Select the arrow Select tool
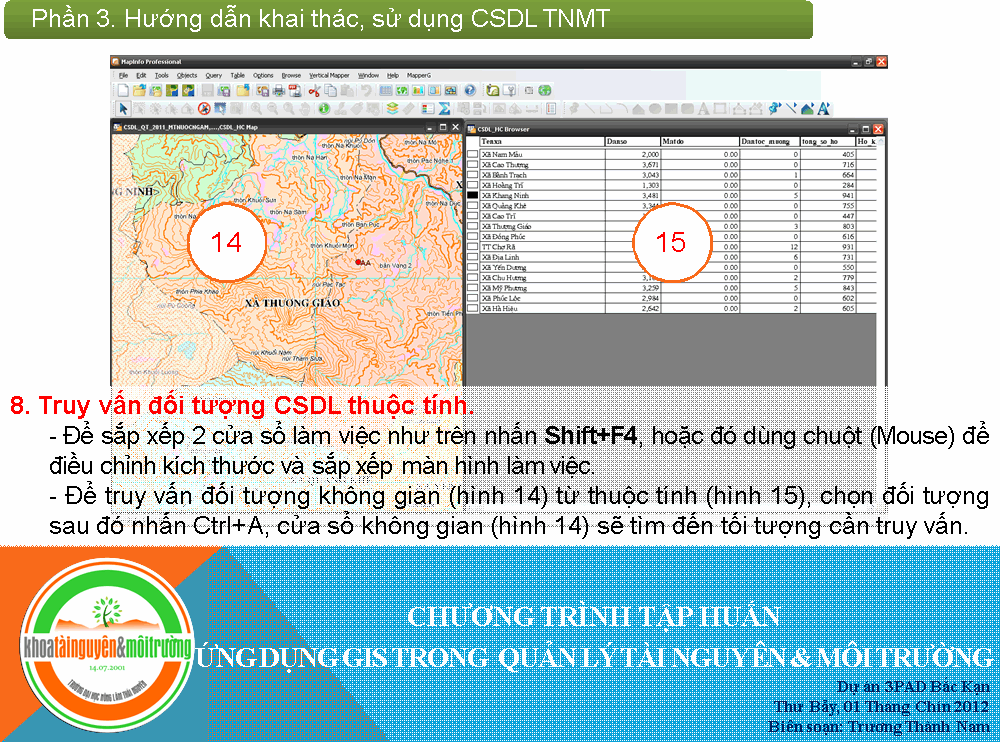Viewport: 1000px width, 742px height. pyautogui.click(x=123, y=109)
